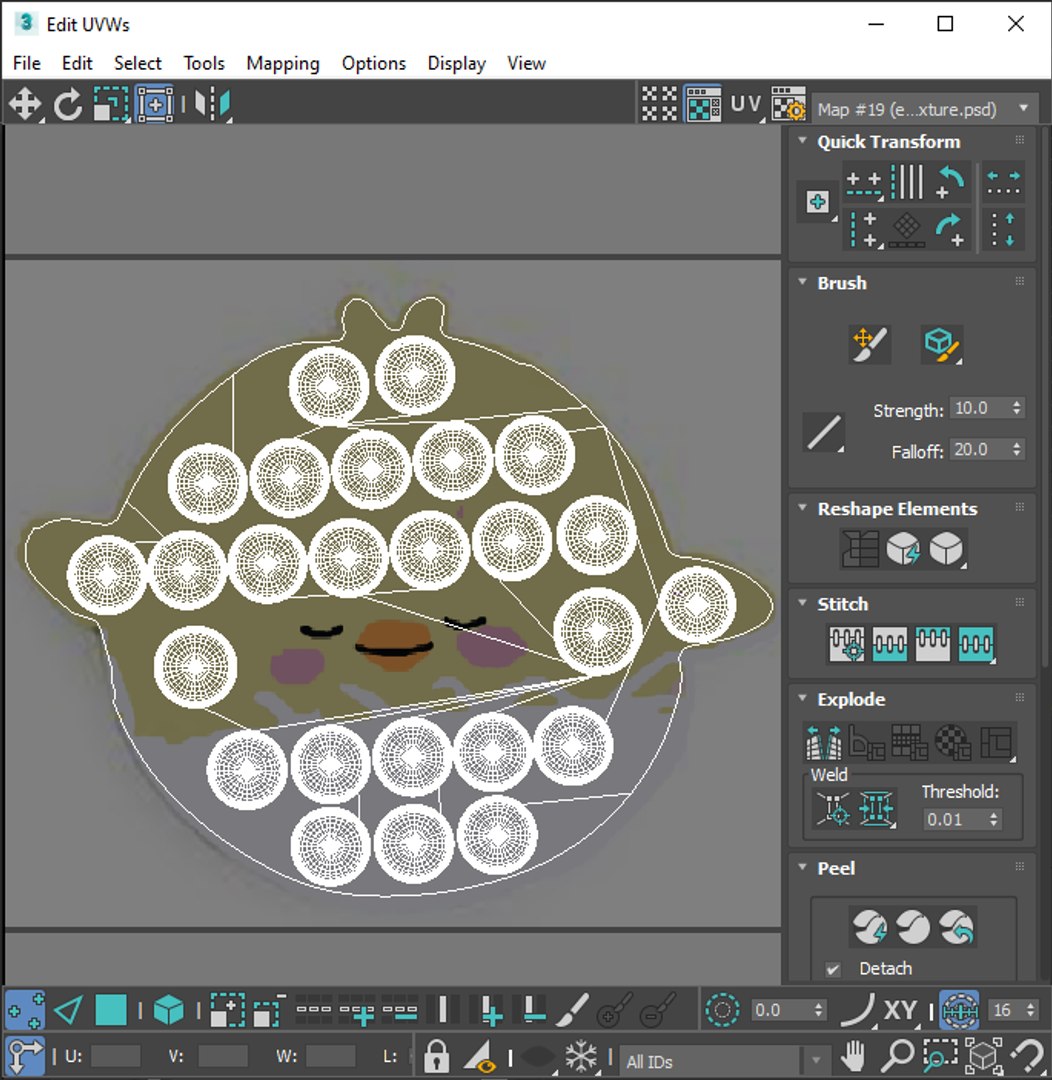Screen dimensions: 1052x1080
Task: Open the Options menu
Action: click(x=373, y=63)
